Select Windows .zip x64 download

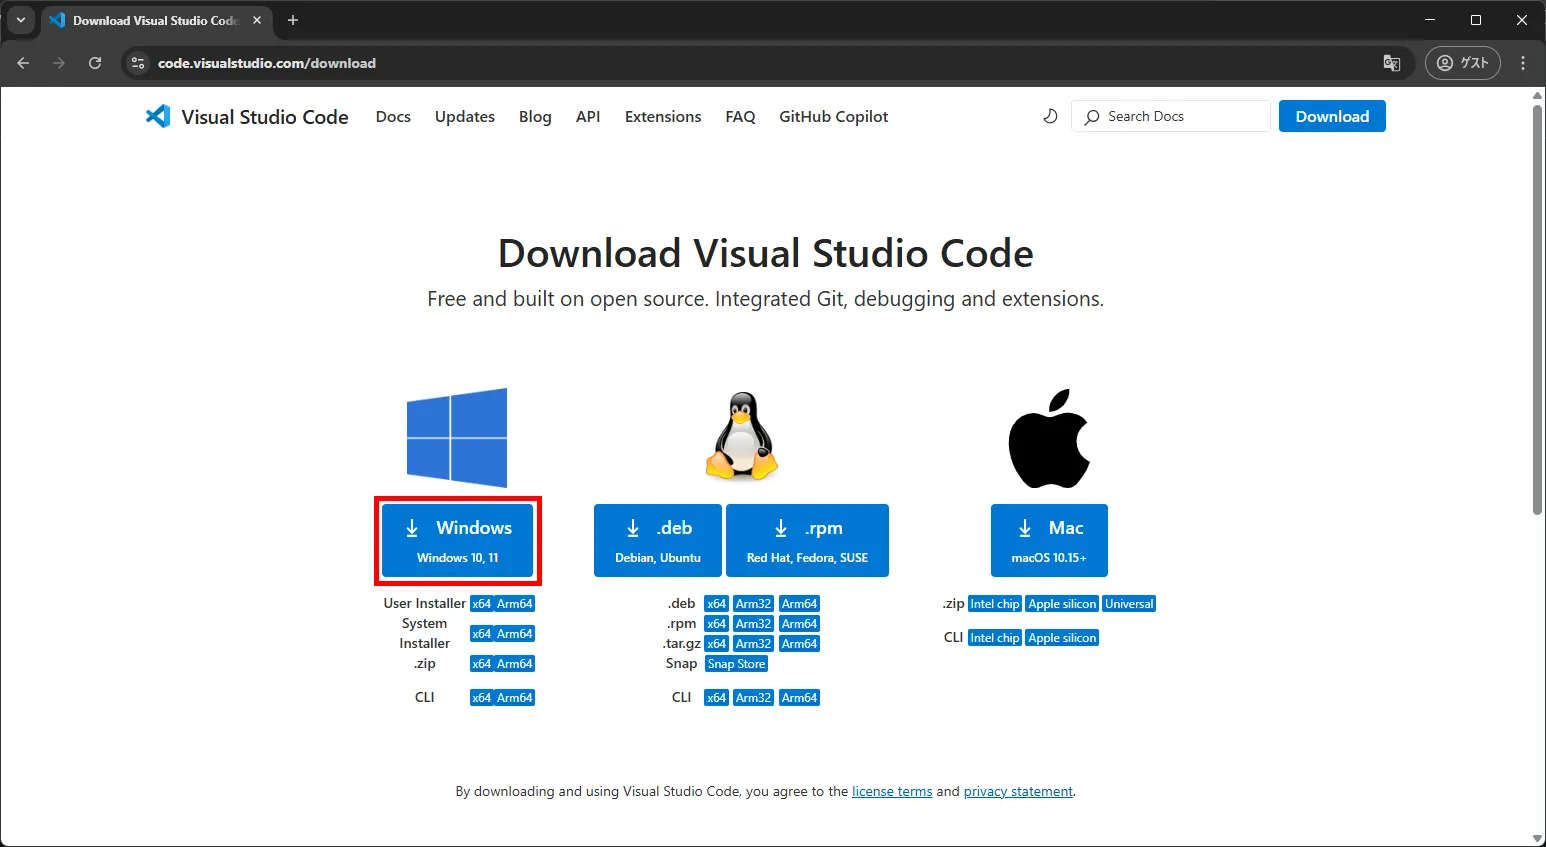pyautogui.click(x=482, y=664)
